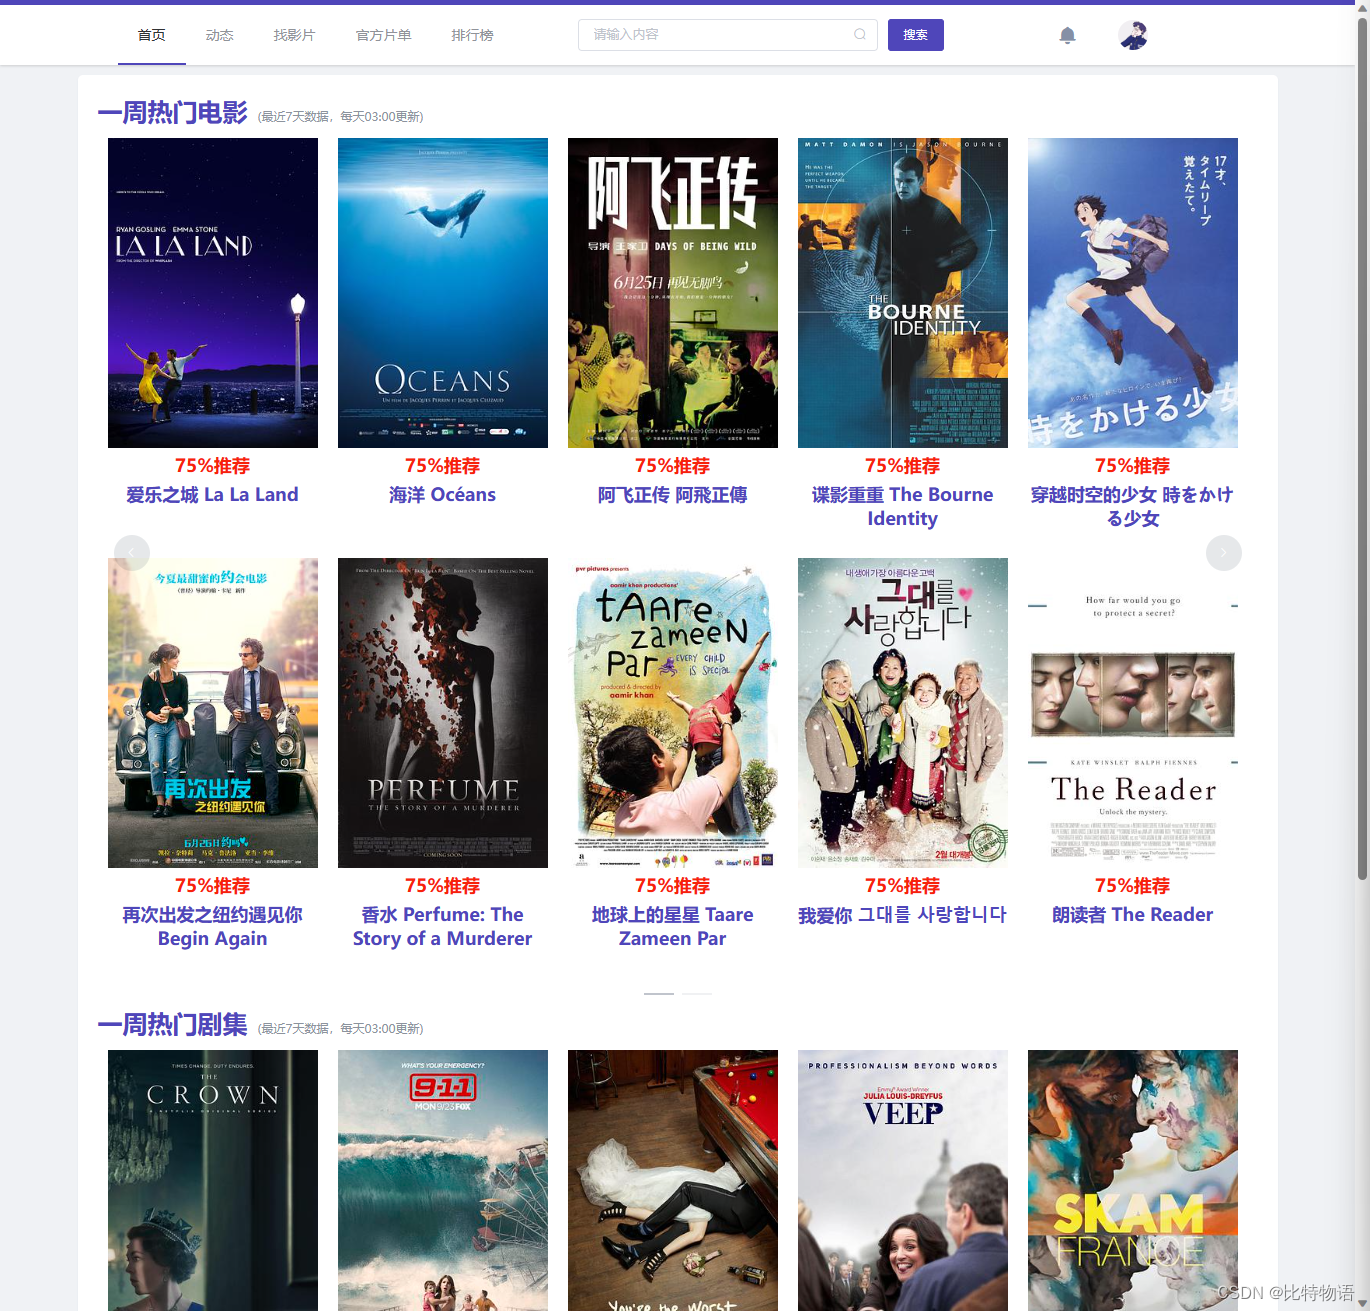
Task: Click the 一周热门剧集 section heading
Action: 173,1025
